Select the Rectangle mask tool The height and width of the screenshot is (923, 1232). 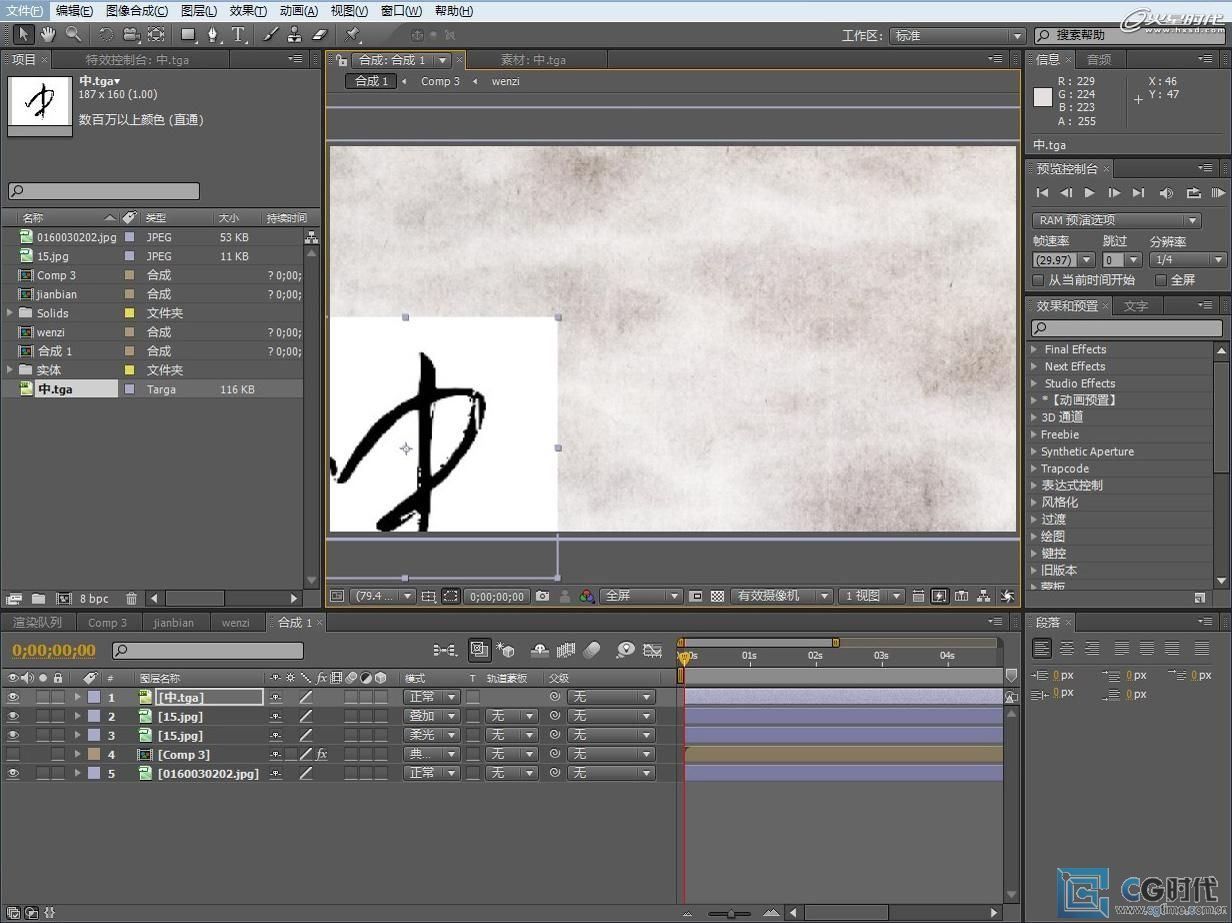188,34
